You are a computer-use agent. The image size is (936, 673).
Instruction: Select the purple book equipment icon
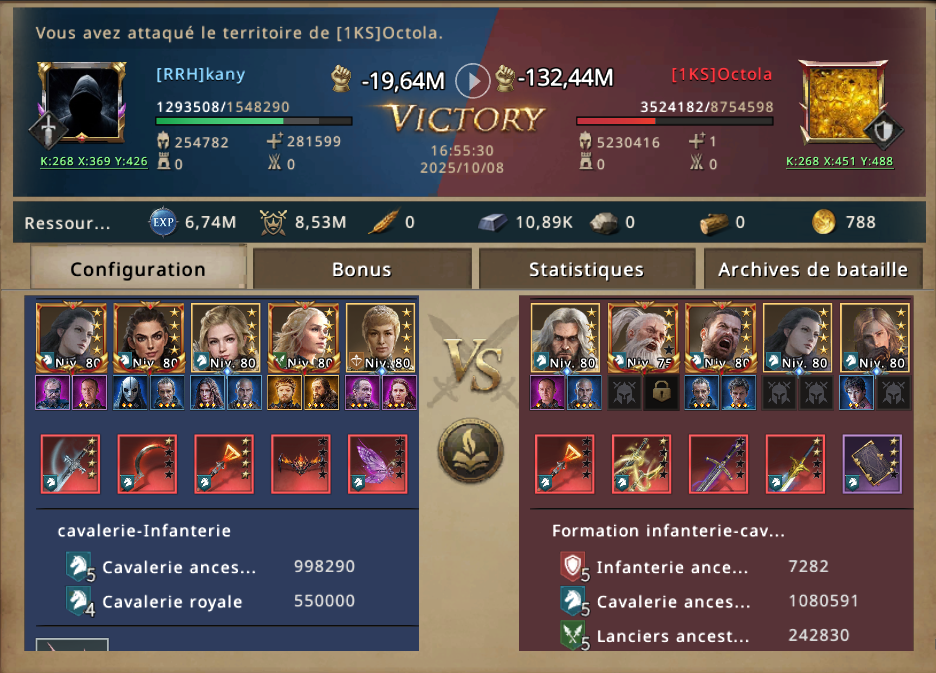[872, 464]
